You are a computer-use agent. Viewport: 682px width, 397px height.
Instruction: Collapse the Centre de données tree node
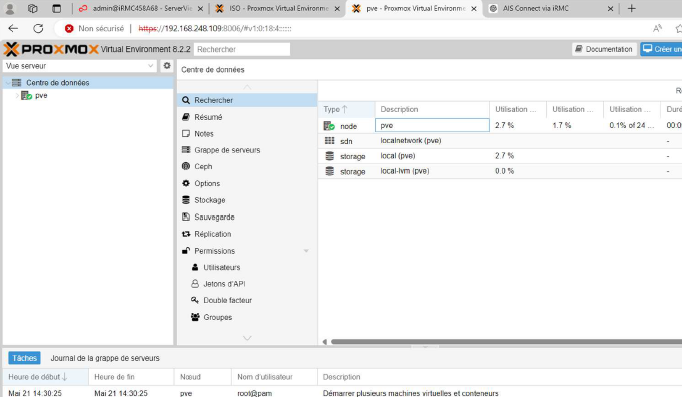coord(7,83)
